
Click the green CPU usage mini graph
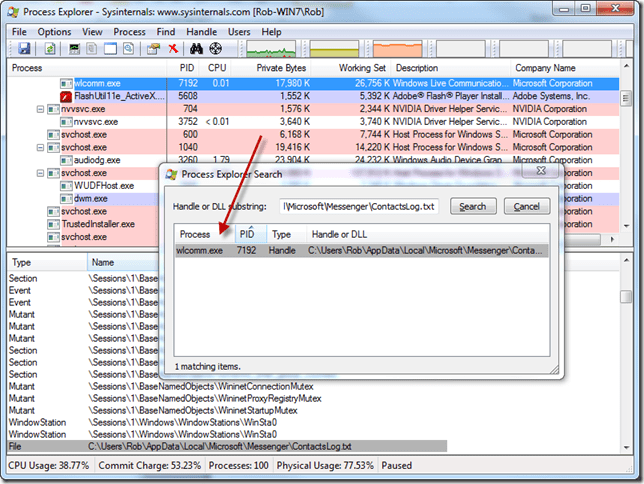(272, 48)
